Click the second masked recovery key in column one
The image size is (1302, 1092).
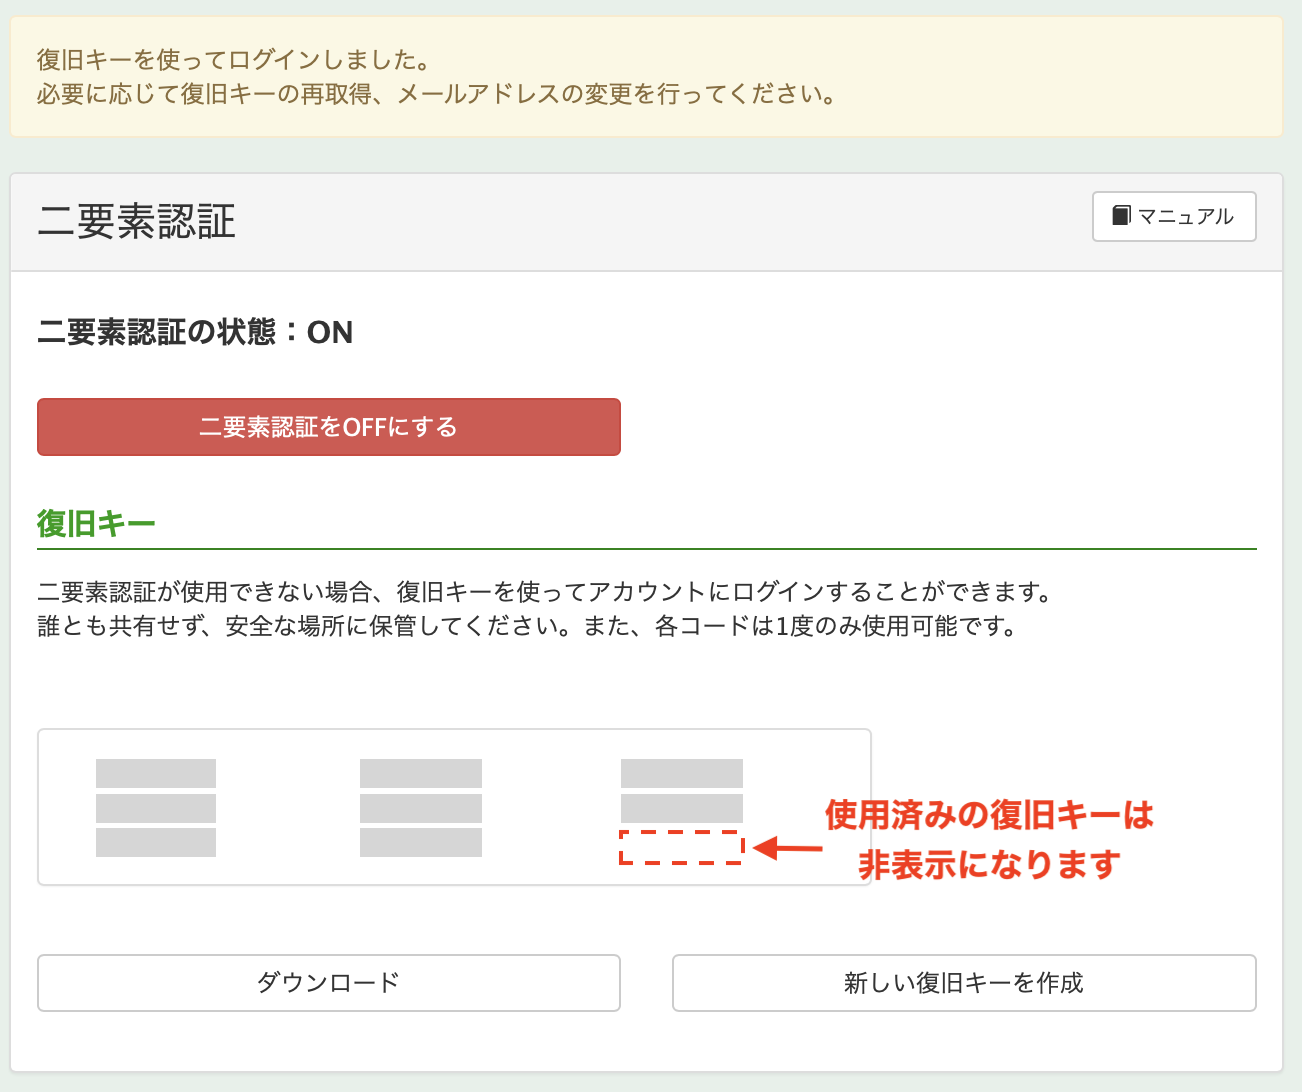coord(155,807)
